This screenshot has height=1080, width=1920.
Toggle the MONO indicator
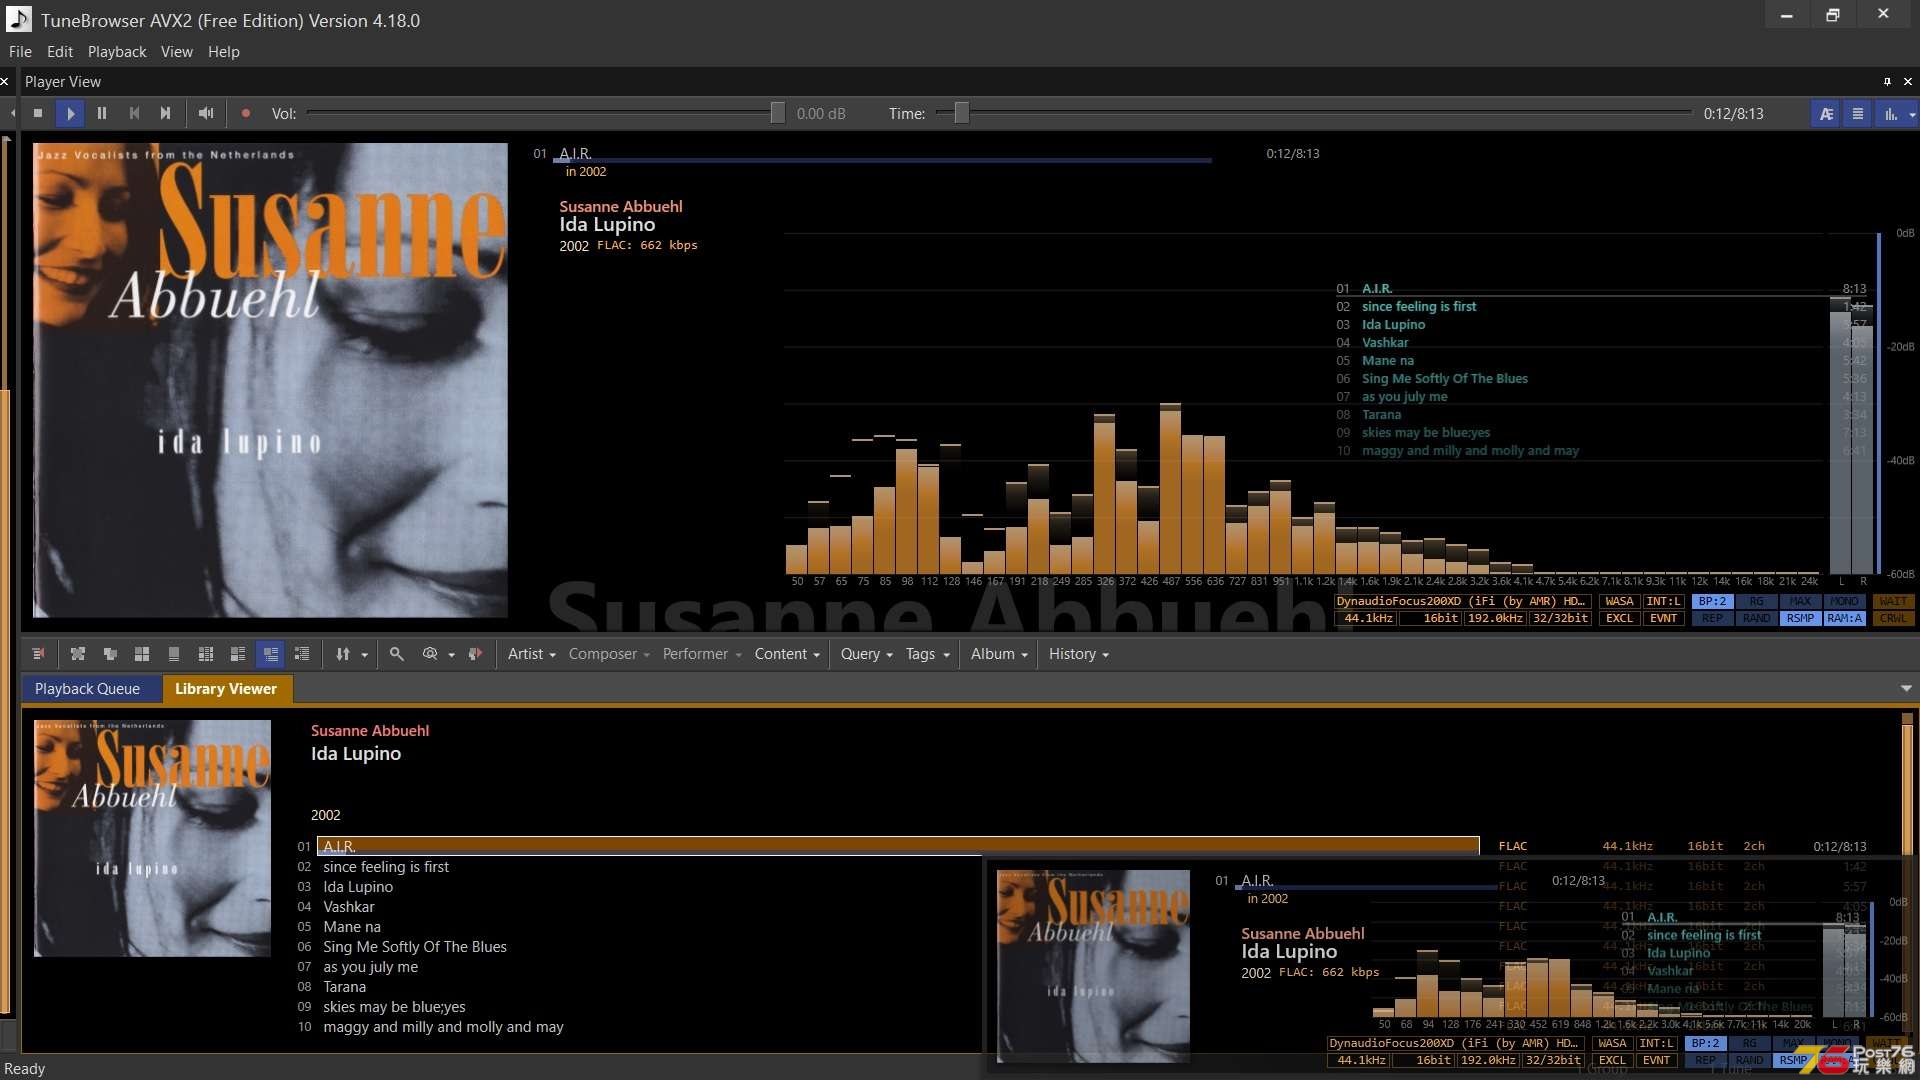[1844, 602]
